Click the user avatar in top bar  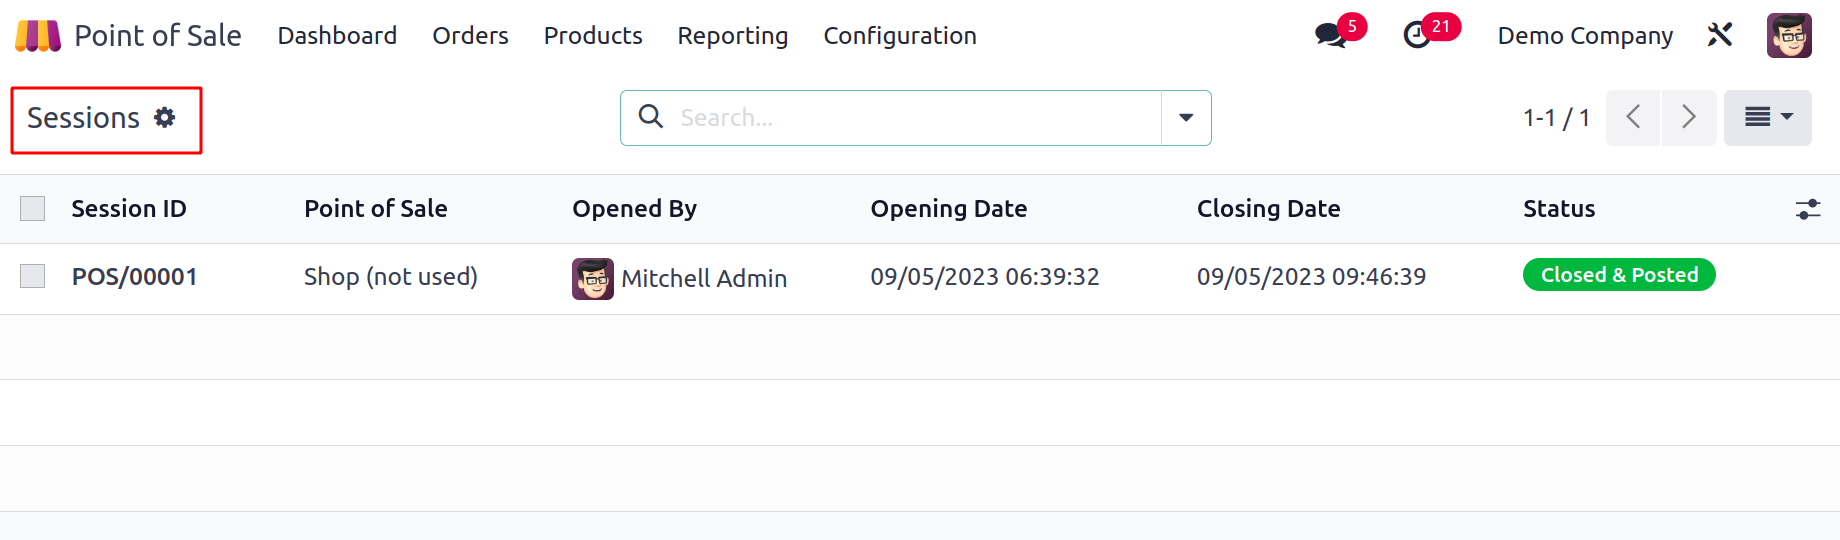1789,36
